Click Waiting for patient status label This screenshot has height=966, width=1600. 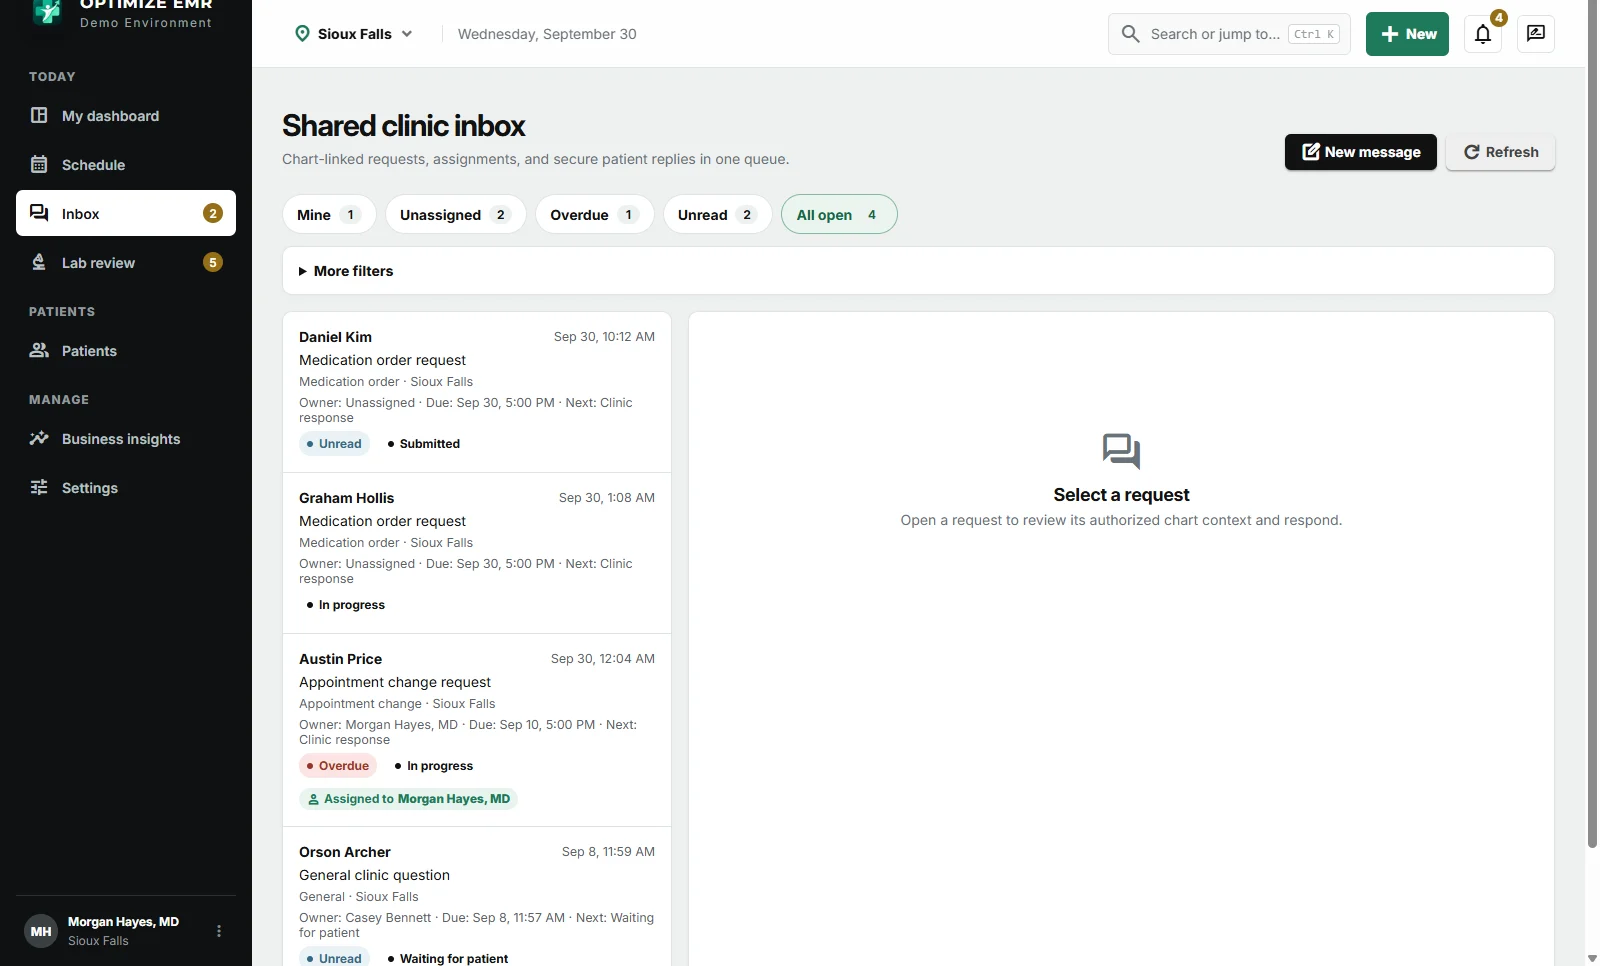coord(448,958)
